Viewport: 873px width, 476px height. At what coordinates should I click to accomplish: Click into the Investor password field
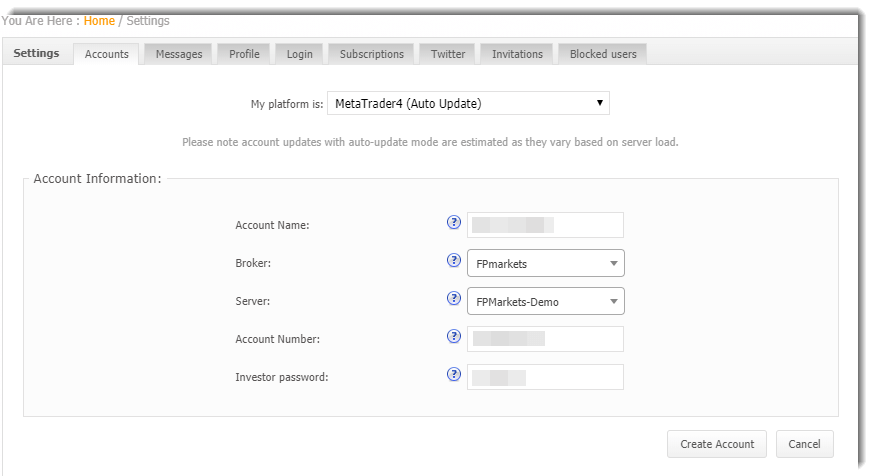[545, 377]
